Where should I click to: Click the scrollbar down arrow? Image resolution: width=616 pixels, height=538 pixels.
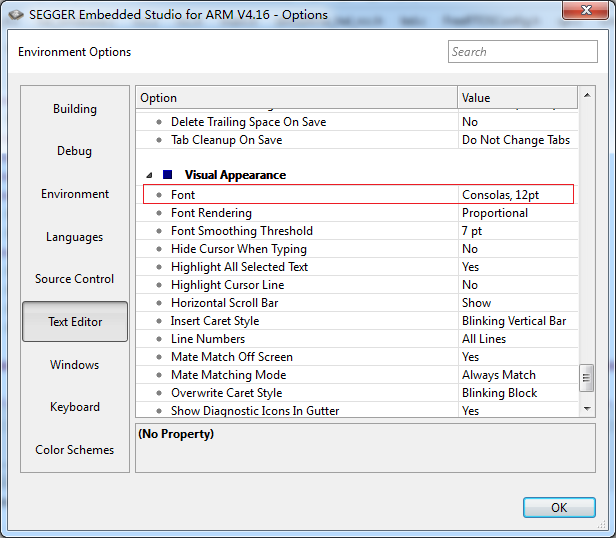[x=587, y=409]
